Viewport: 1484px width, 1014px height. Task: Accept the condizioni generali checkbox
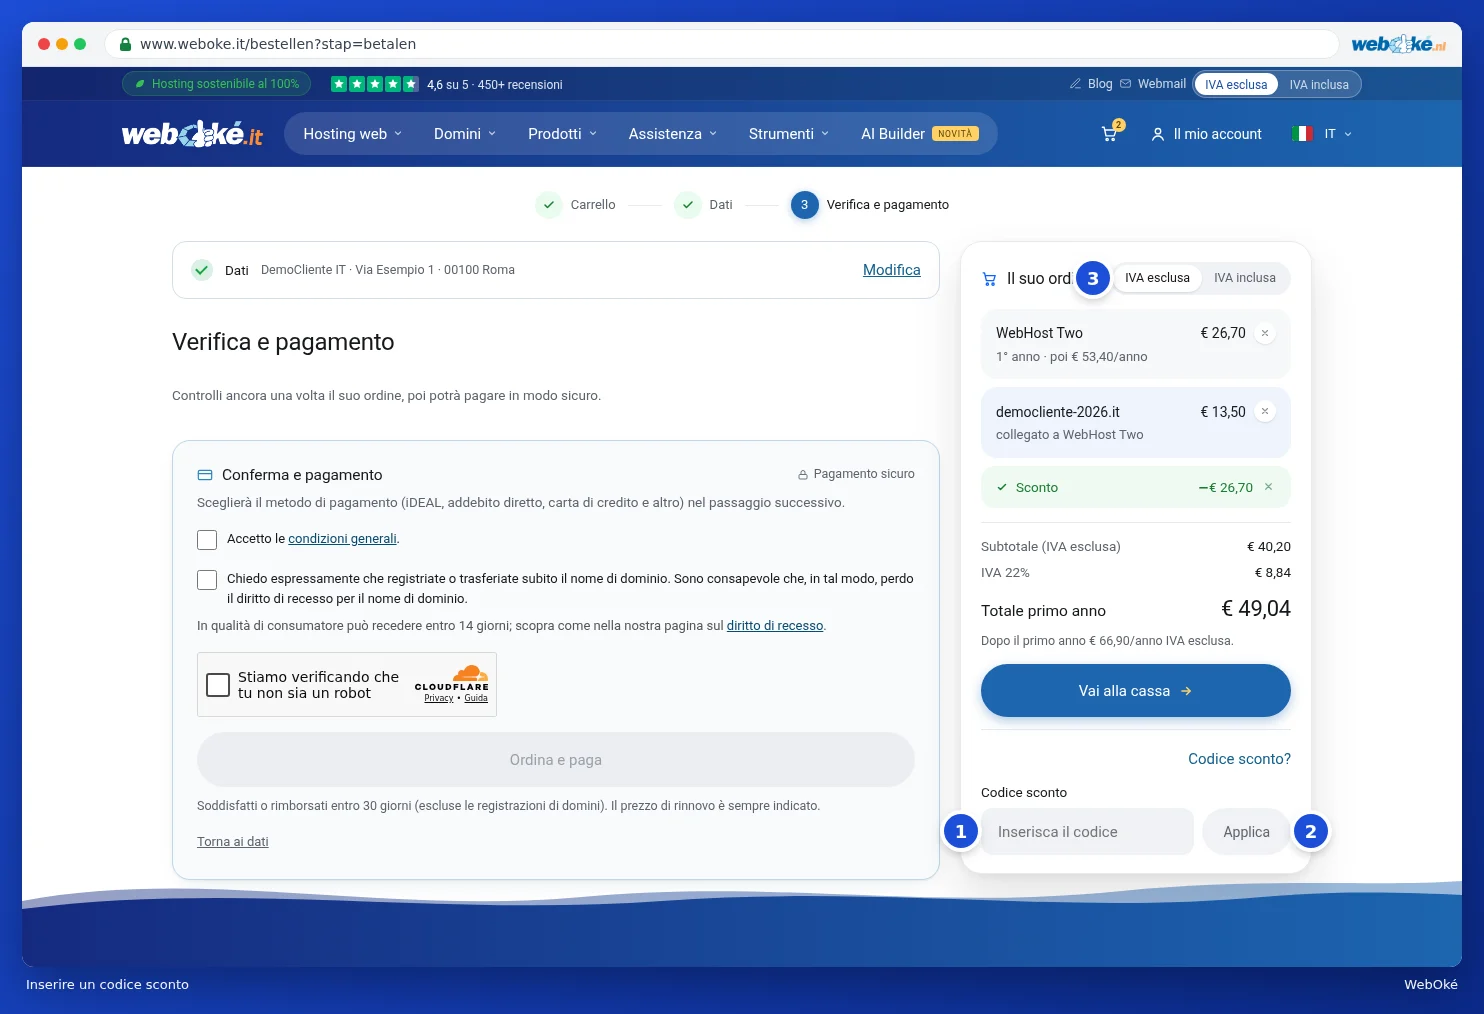(207, 540)
